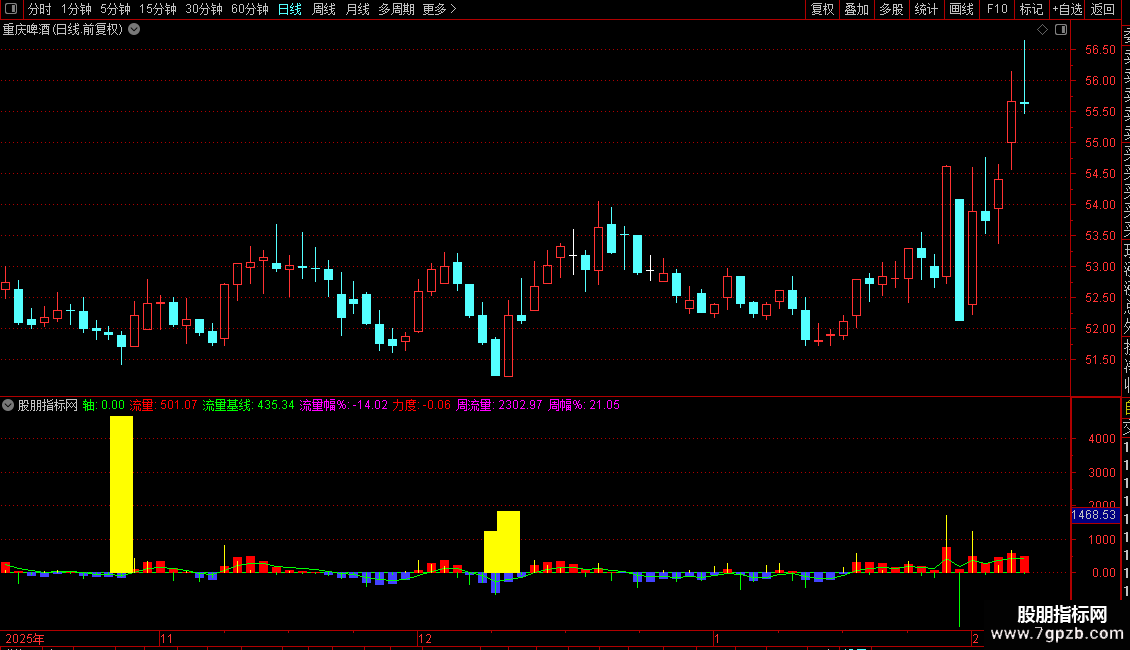Click the 周流量: 2302.97 value
The height and width of the screenshot is (650, 1130).
499,405
